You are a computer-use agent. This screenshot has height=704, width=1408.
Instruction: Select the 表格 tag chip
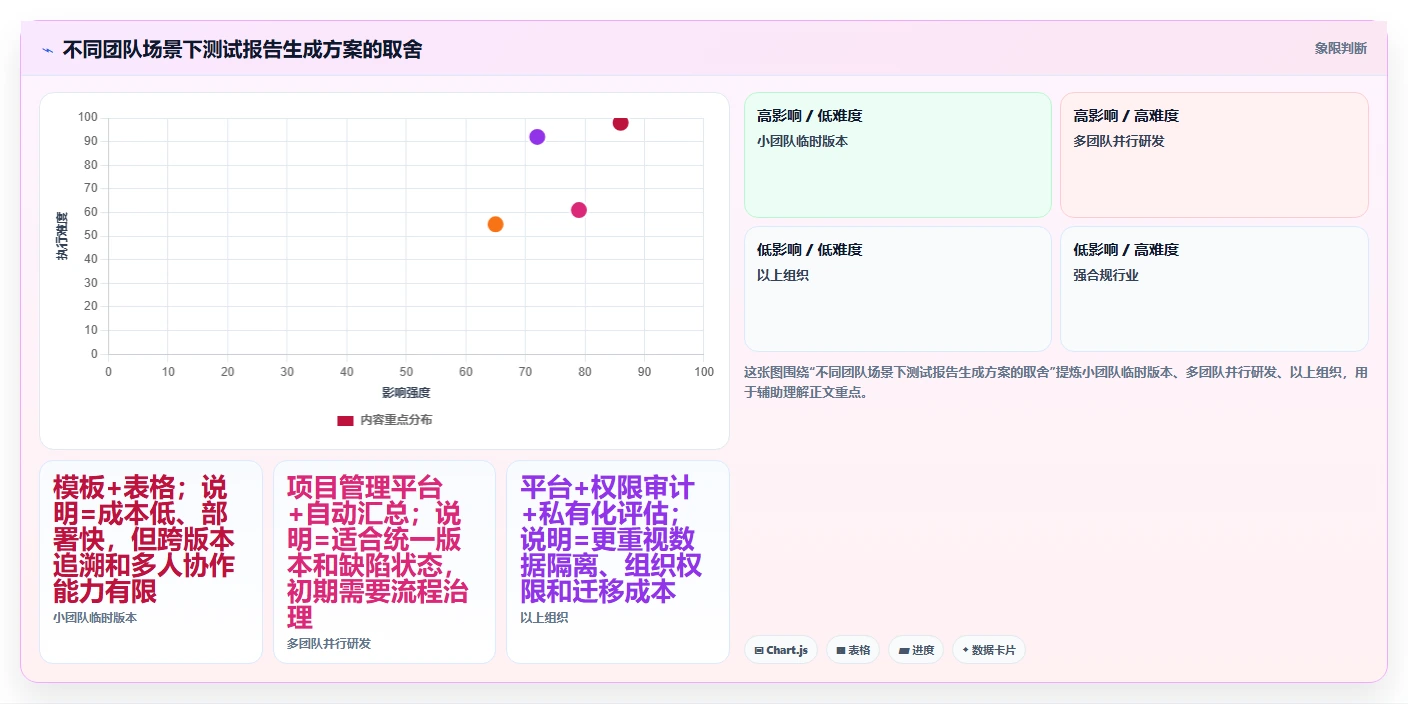point(853,650)
